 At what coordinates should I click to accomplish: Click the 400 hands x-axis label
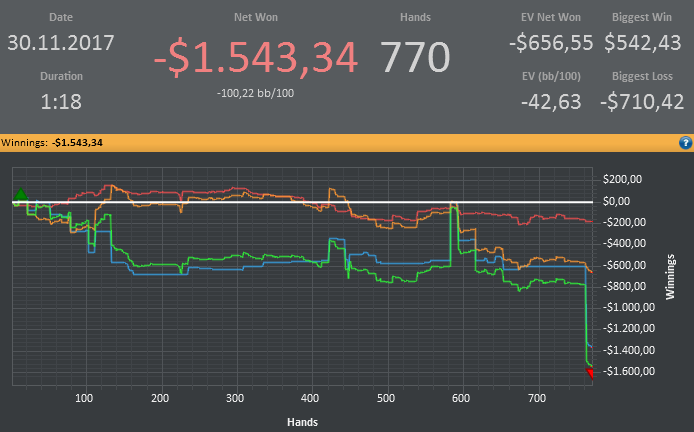click(x=310, y=398)
